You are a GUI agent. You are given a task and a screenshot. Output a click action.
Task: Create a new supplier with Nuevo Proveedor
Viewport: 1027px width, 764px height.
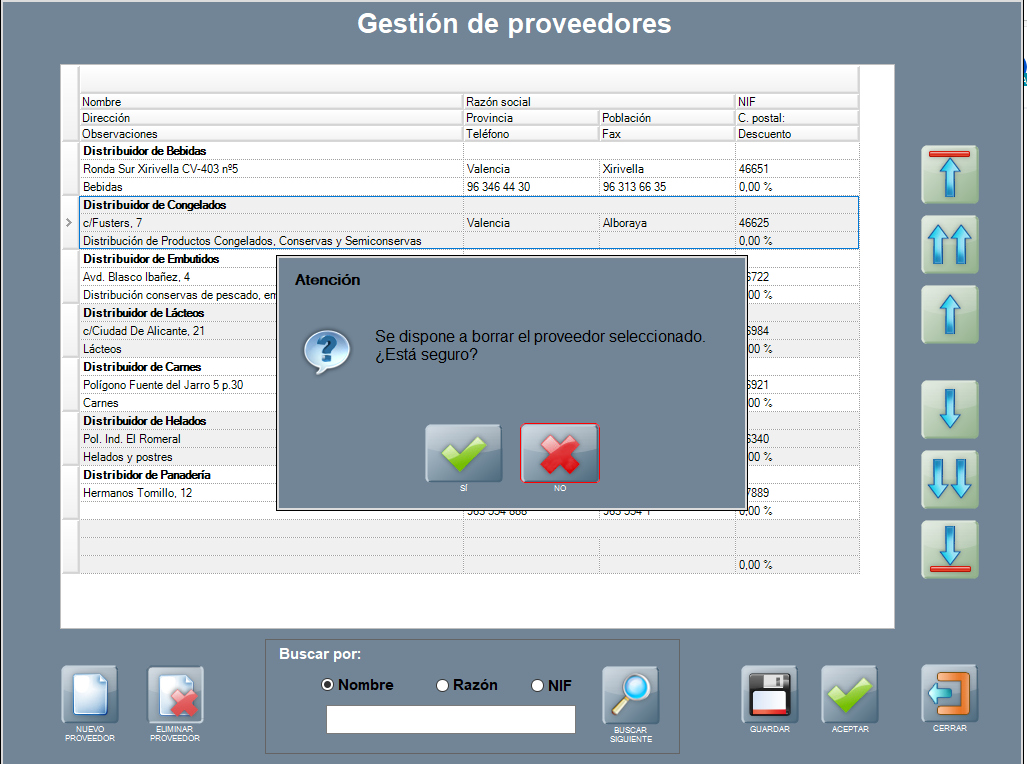90,695
